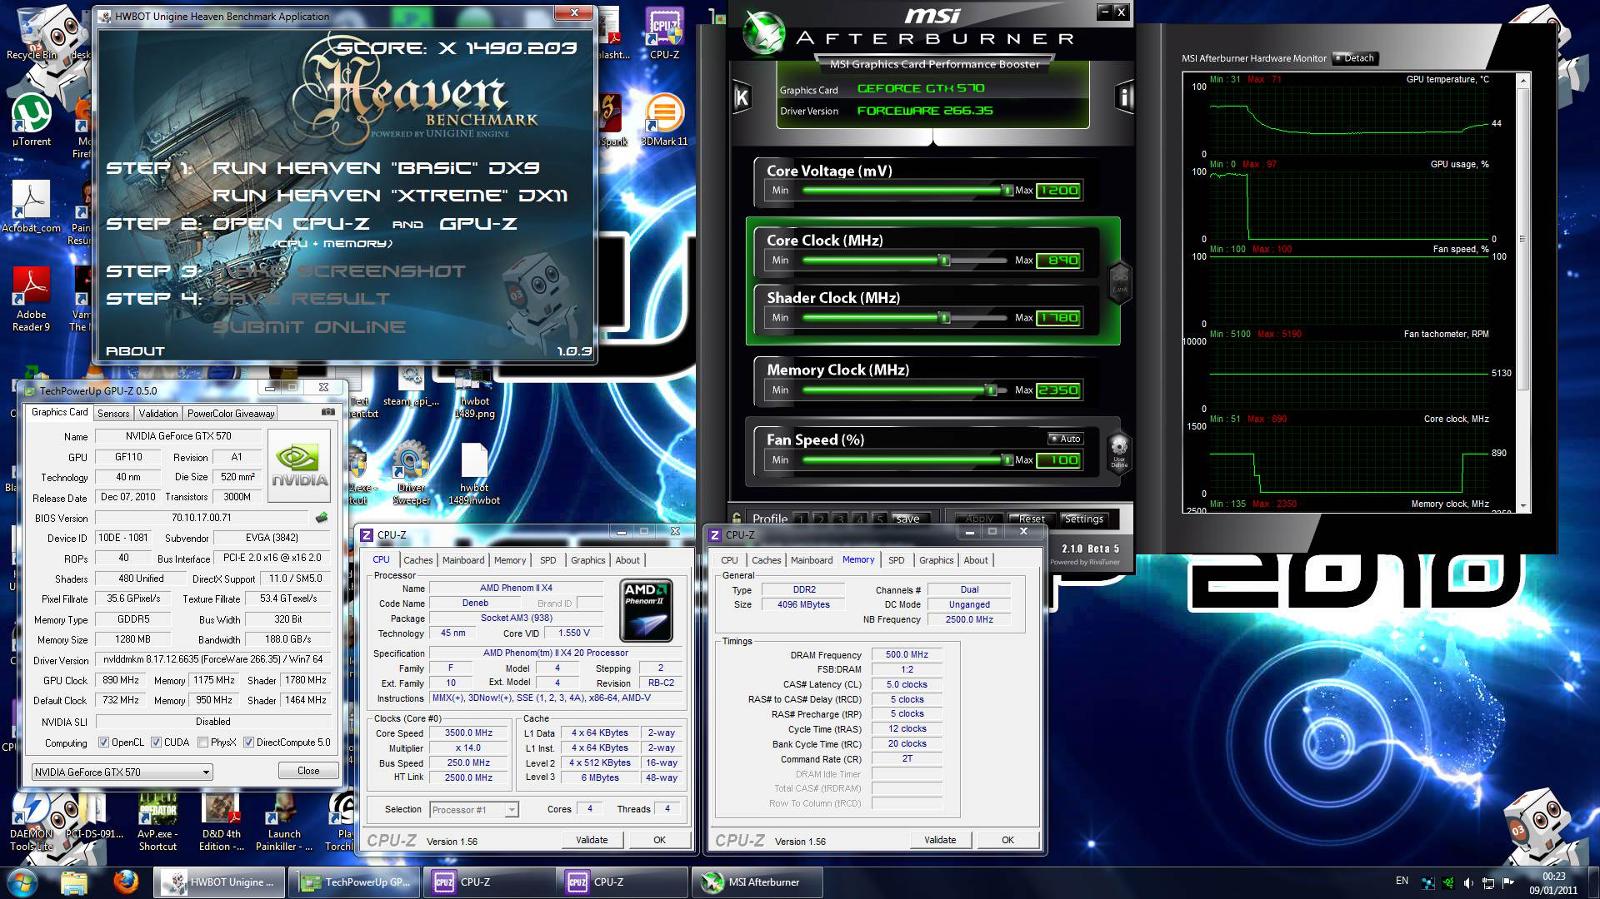This screenshot has width=1600, height=899.
Task: Open the AvP.exe shortcut icon
Action: pyautogui.click(x=158, y=822)
